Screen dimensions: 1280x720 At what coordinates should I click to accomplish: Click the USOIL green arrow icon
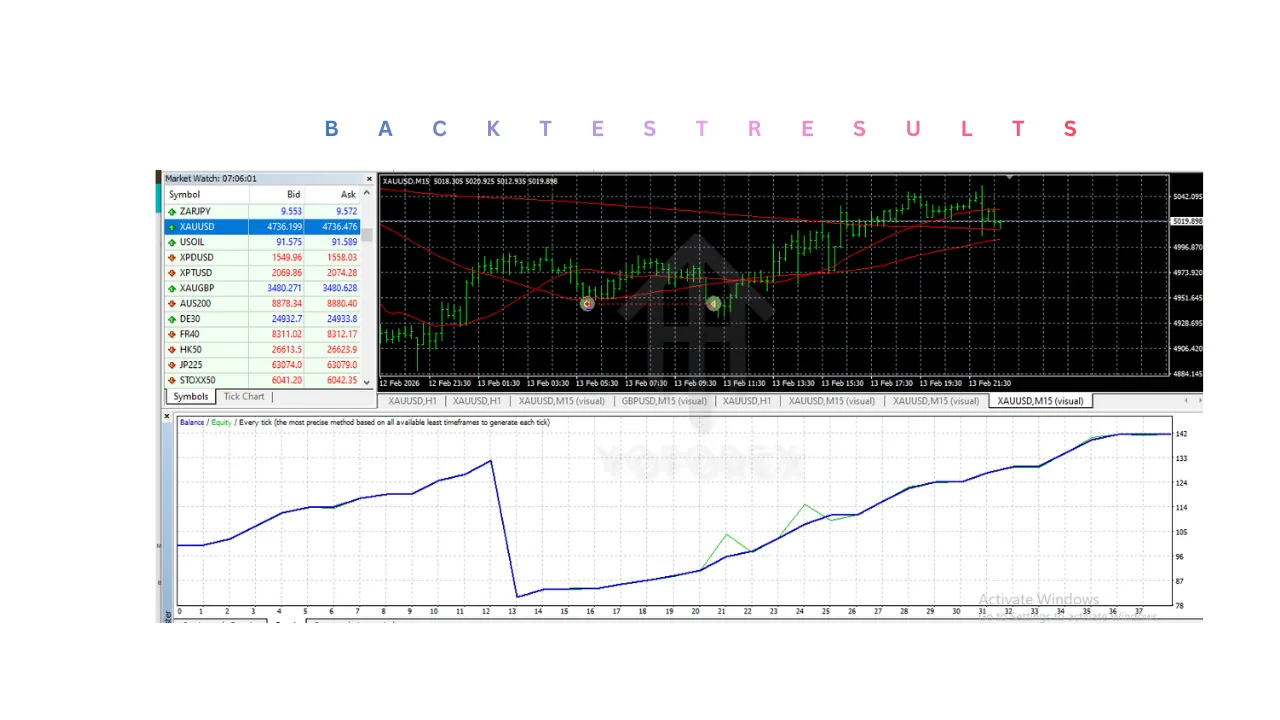[x=172, y=242]
